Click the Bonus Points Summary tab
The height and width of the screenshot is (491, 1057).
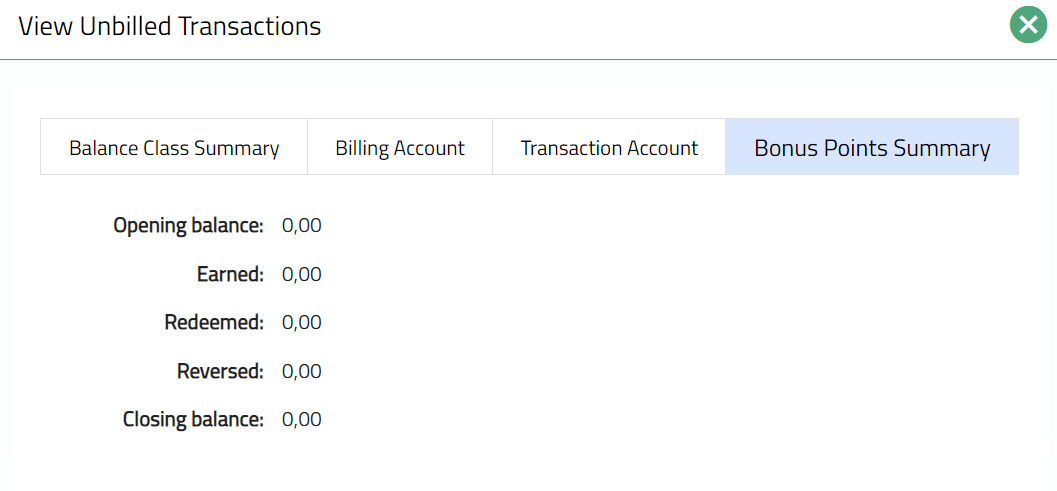(872, 148)
